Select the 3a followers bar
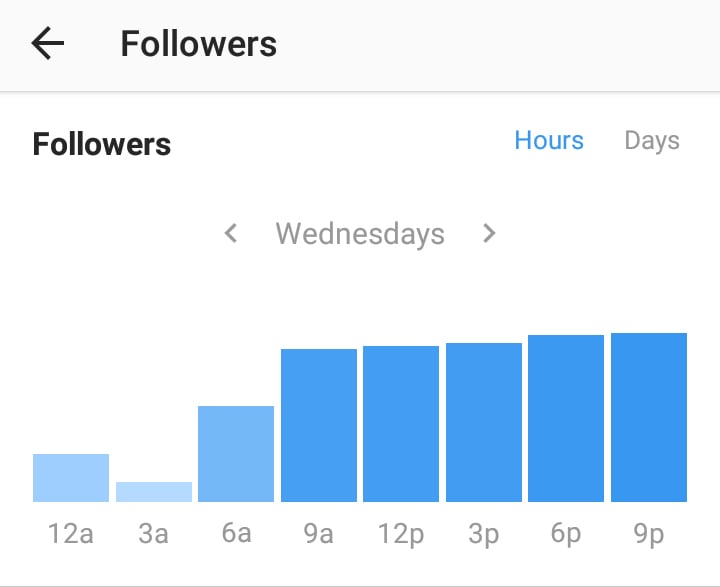 154,492
